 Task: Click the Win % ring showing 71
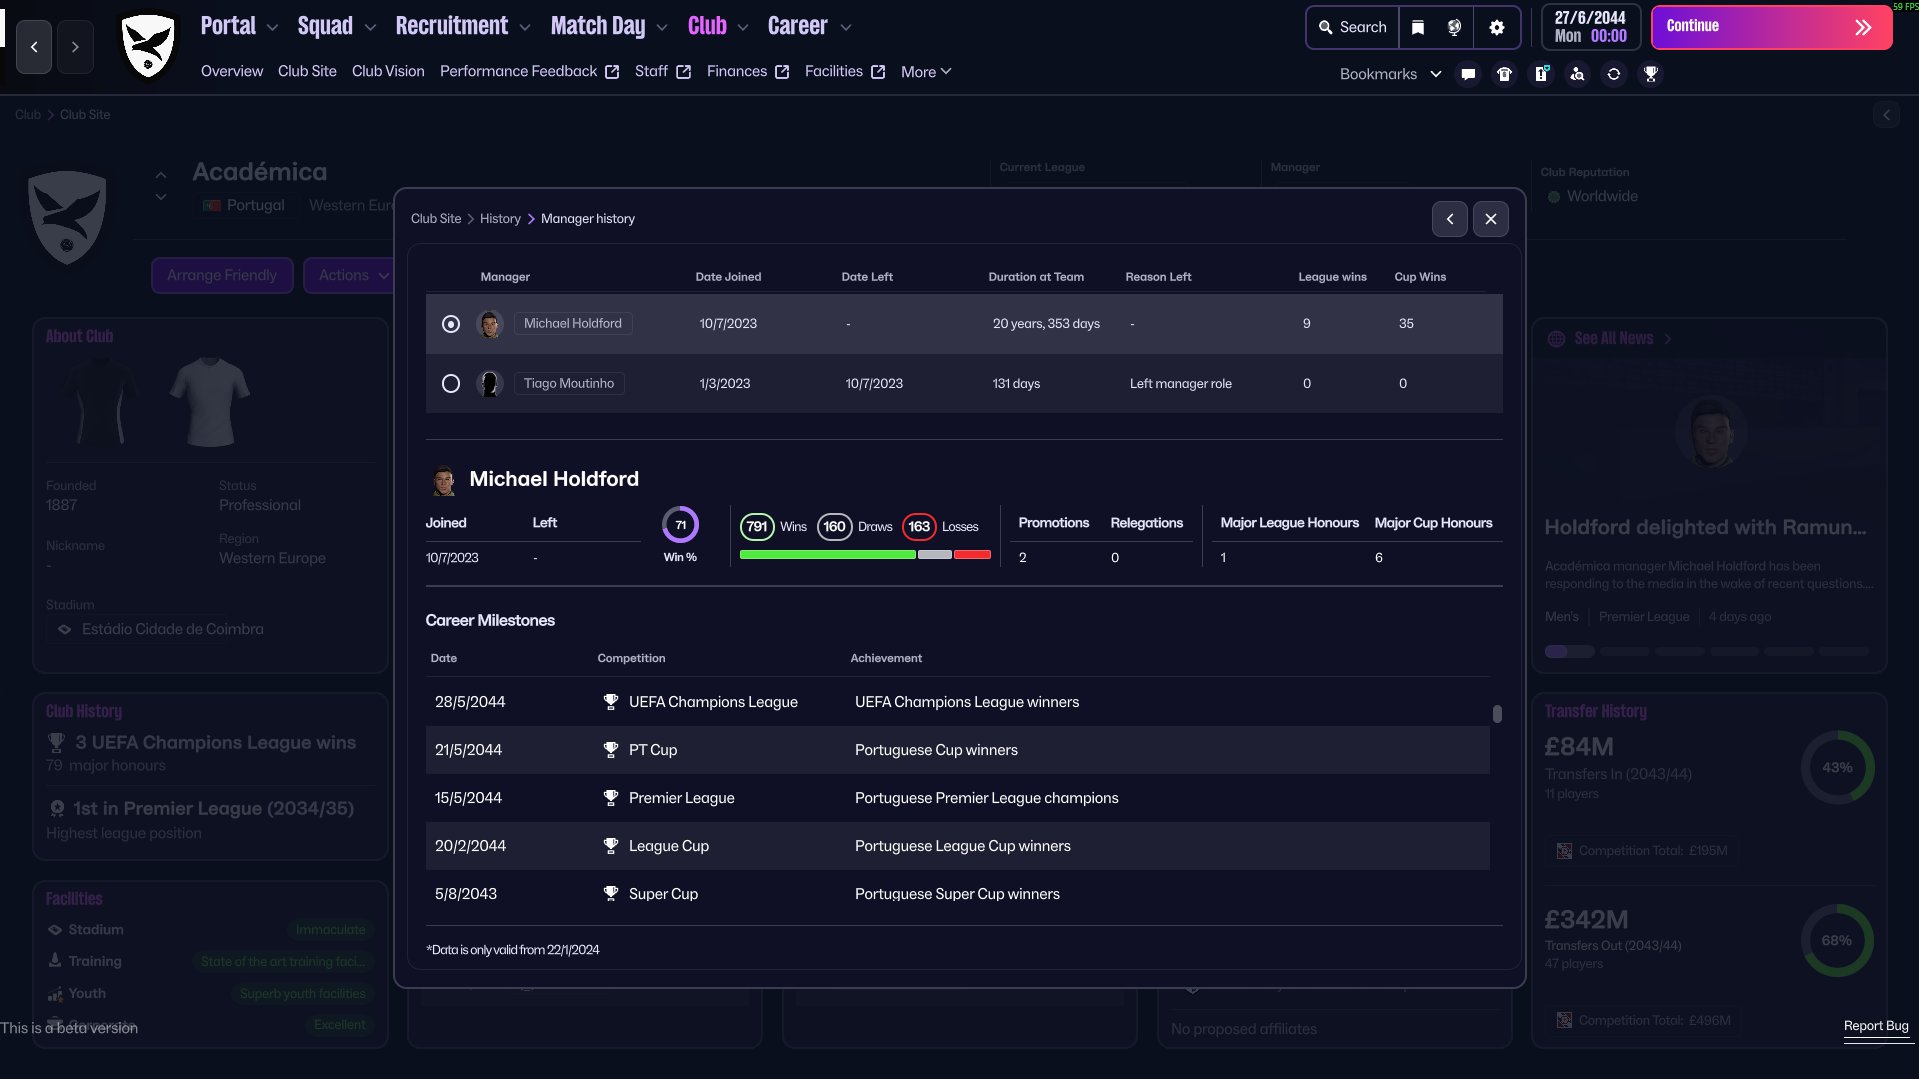tap(680, 525)
